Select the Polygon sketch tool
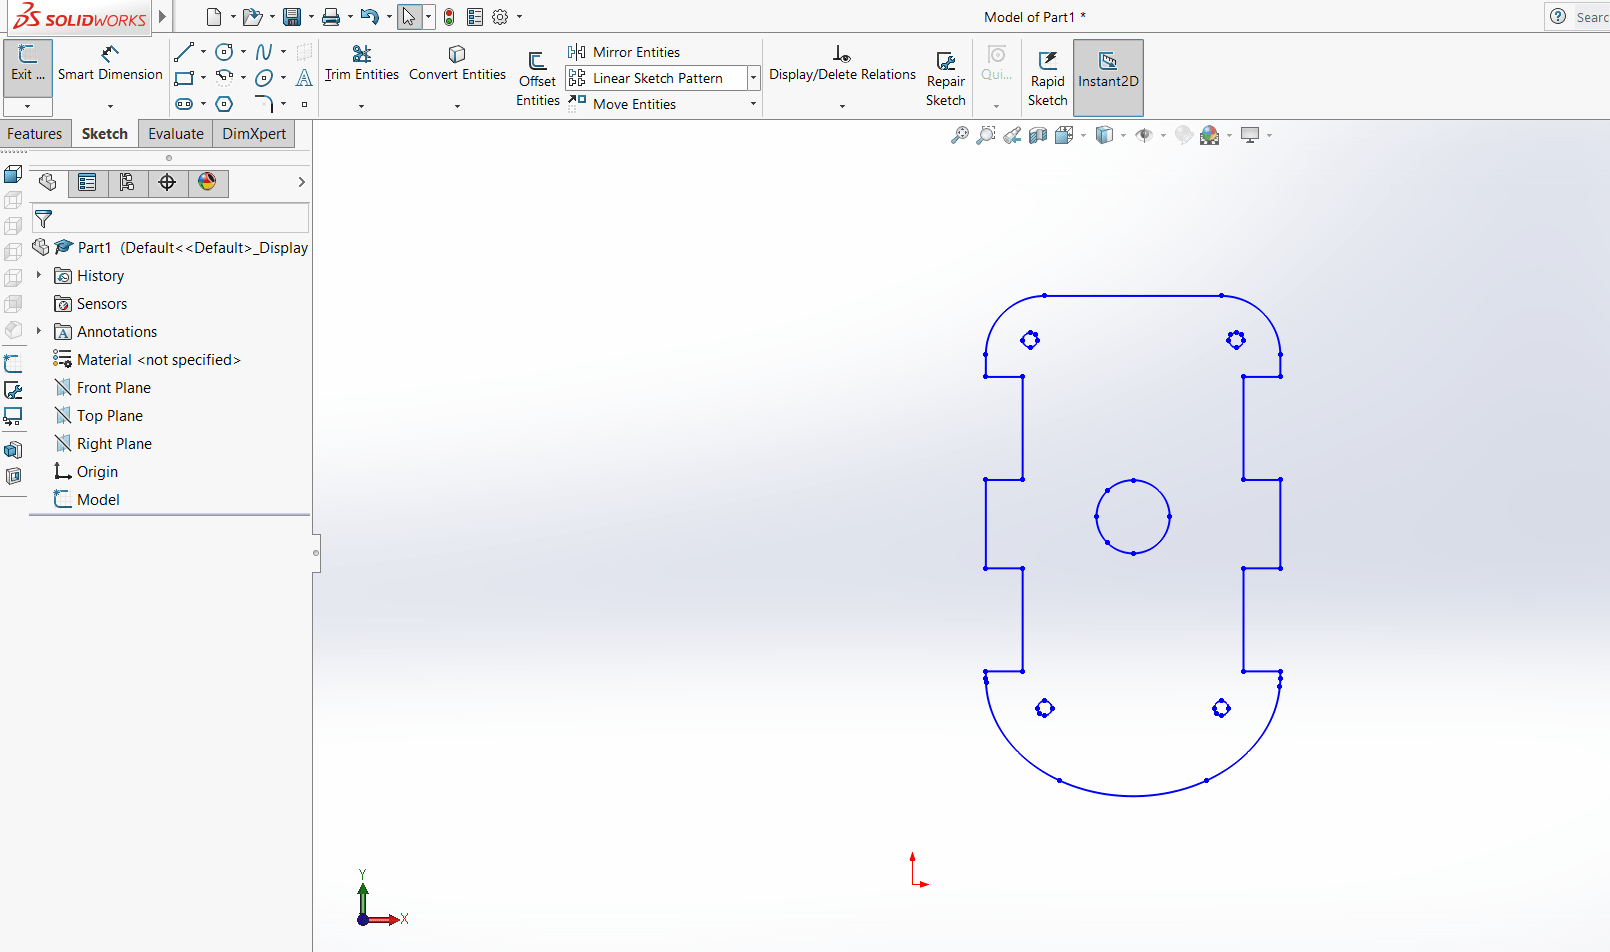1610x952 pixels. [x=225, y=104]
